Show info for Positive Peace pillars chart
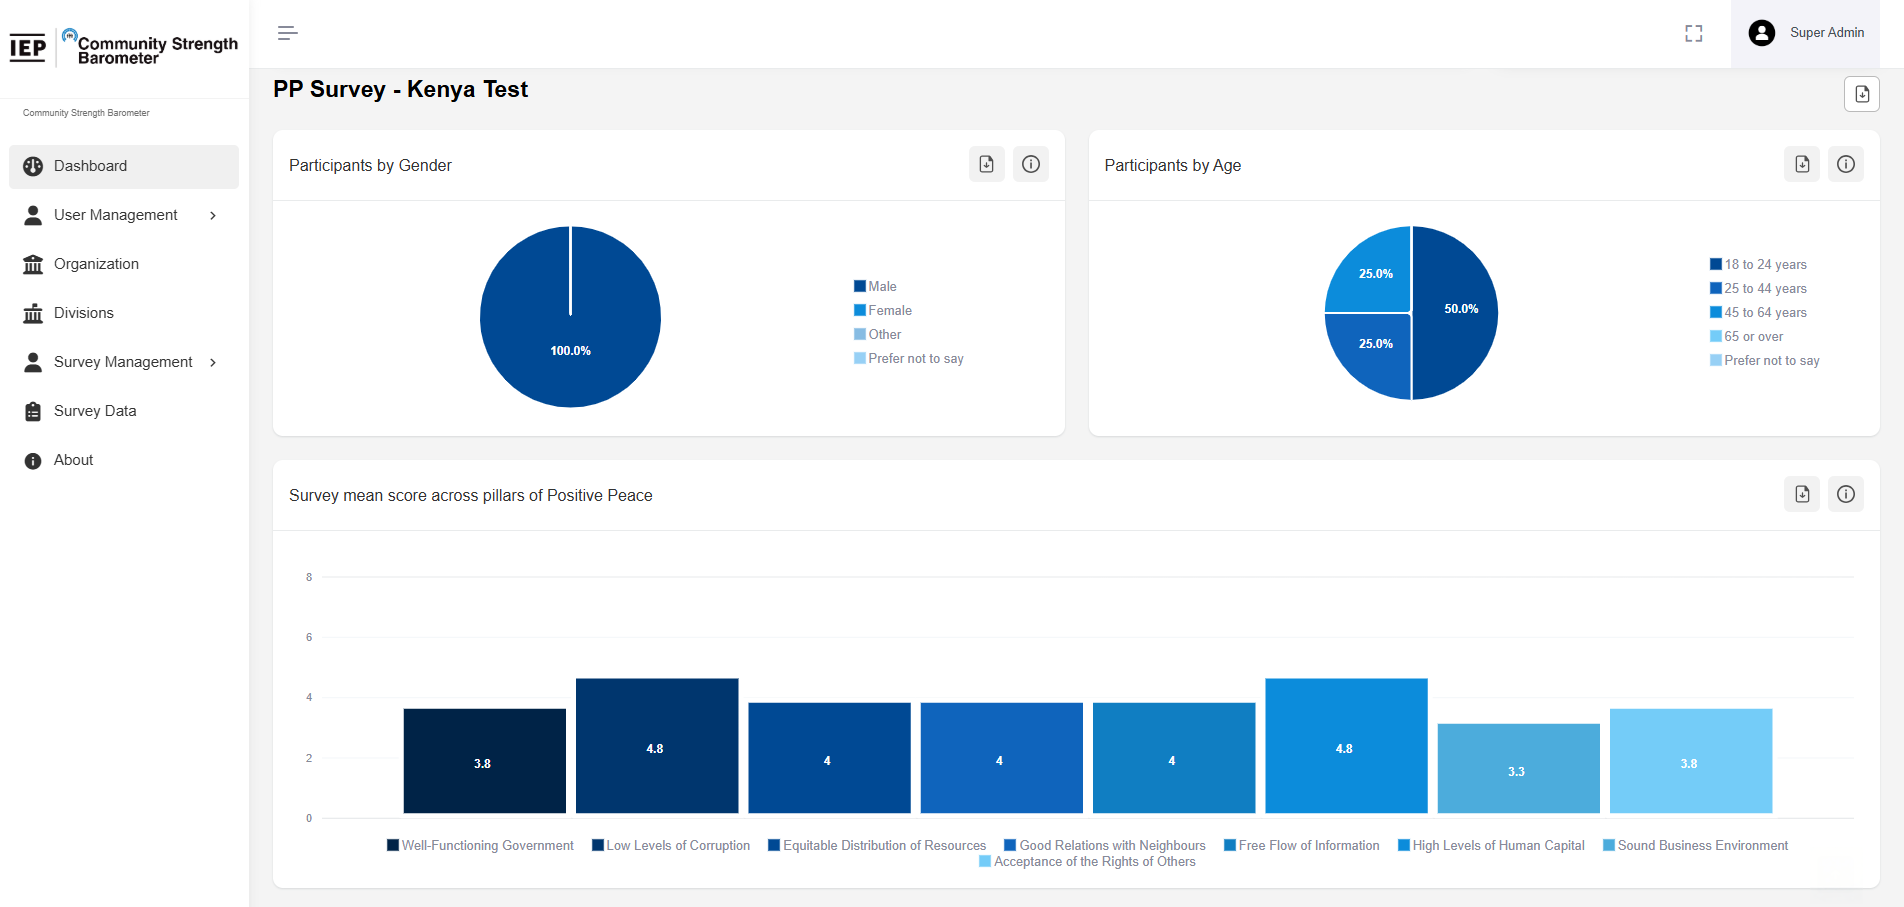This screenshot has width=1904, height=907. coord(1845,494)
